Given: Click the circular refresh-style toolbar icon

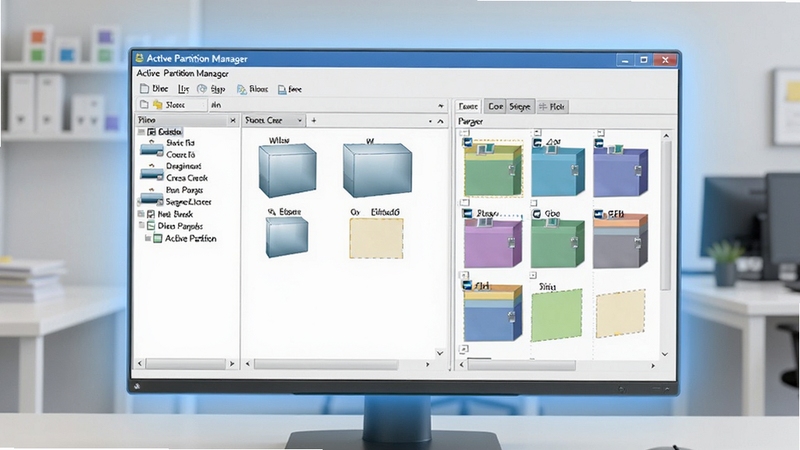Looking at the screenshot, I should [202, 89].
